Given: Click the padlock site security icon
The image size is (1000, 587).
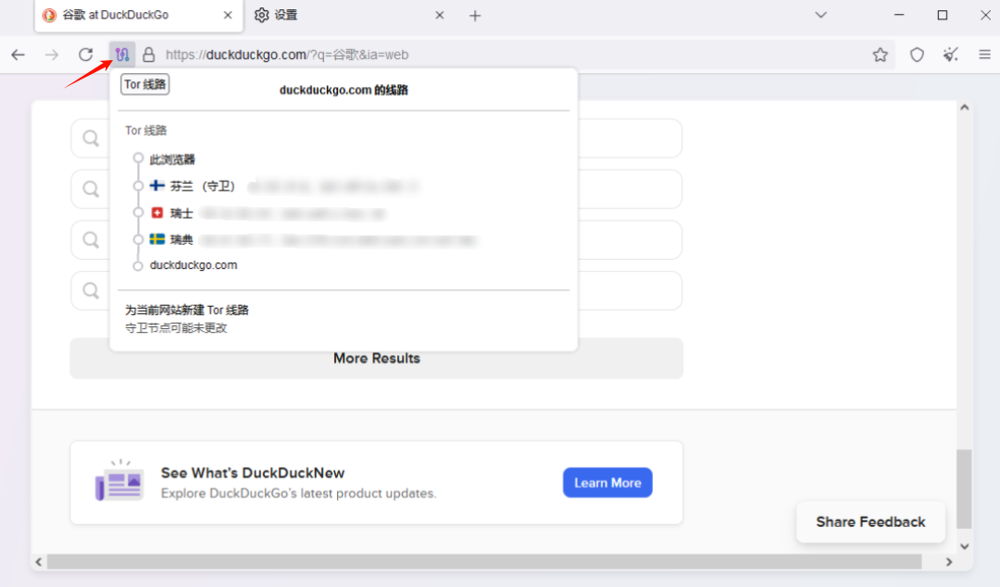Looking at the screenshot, I should coord(148,55).
